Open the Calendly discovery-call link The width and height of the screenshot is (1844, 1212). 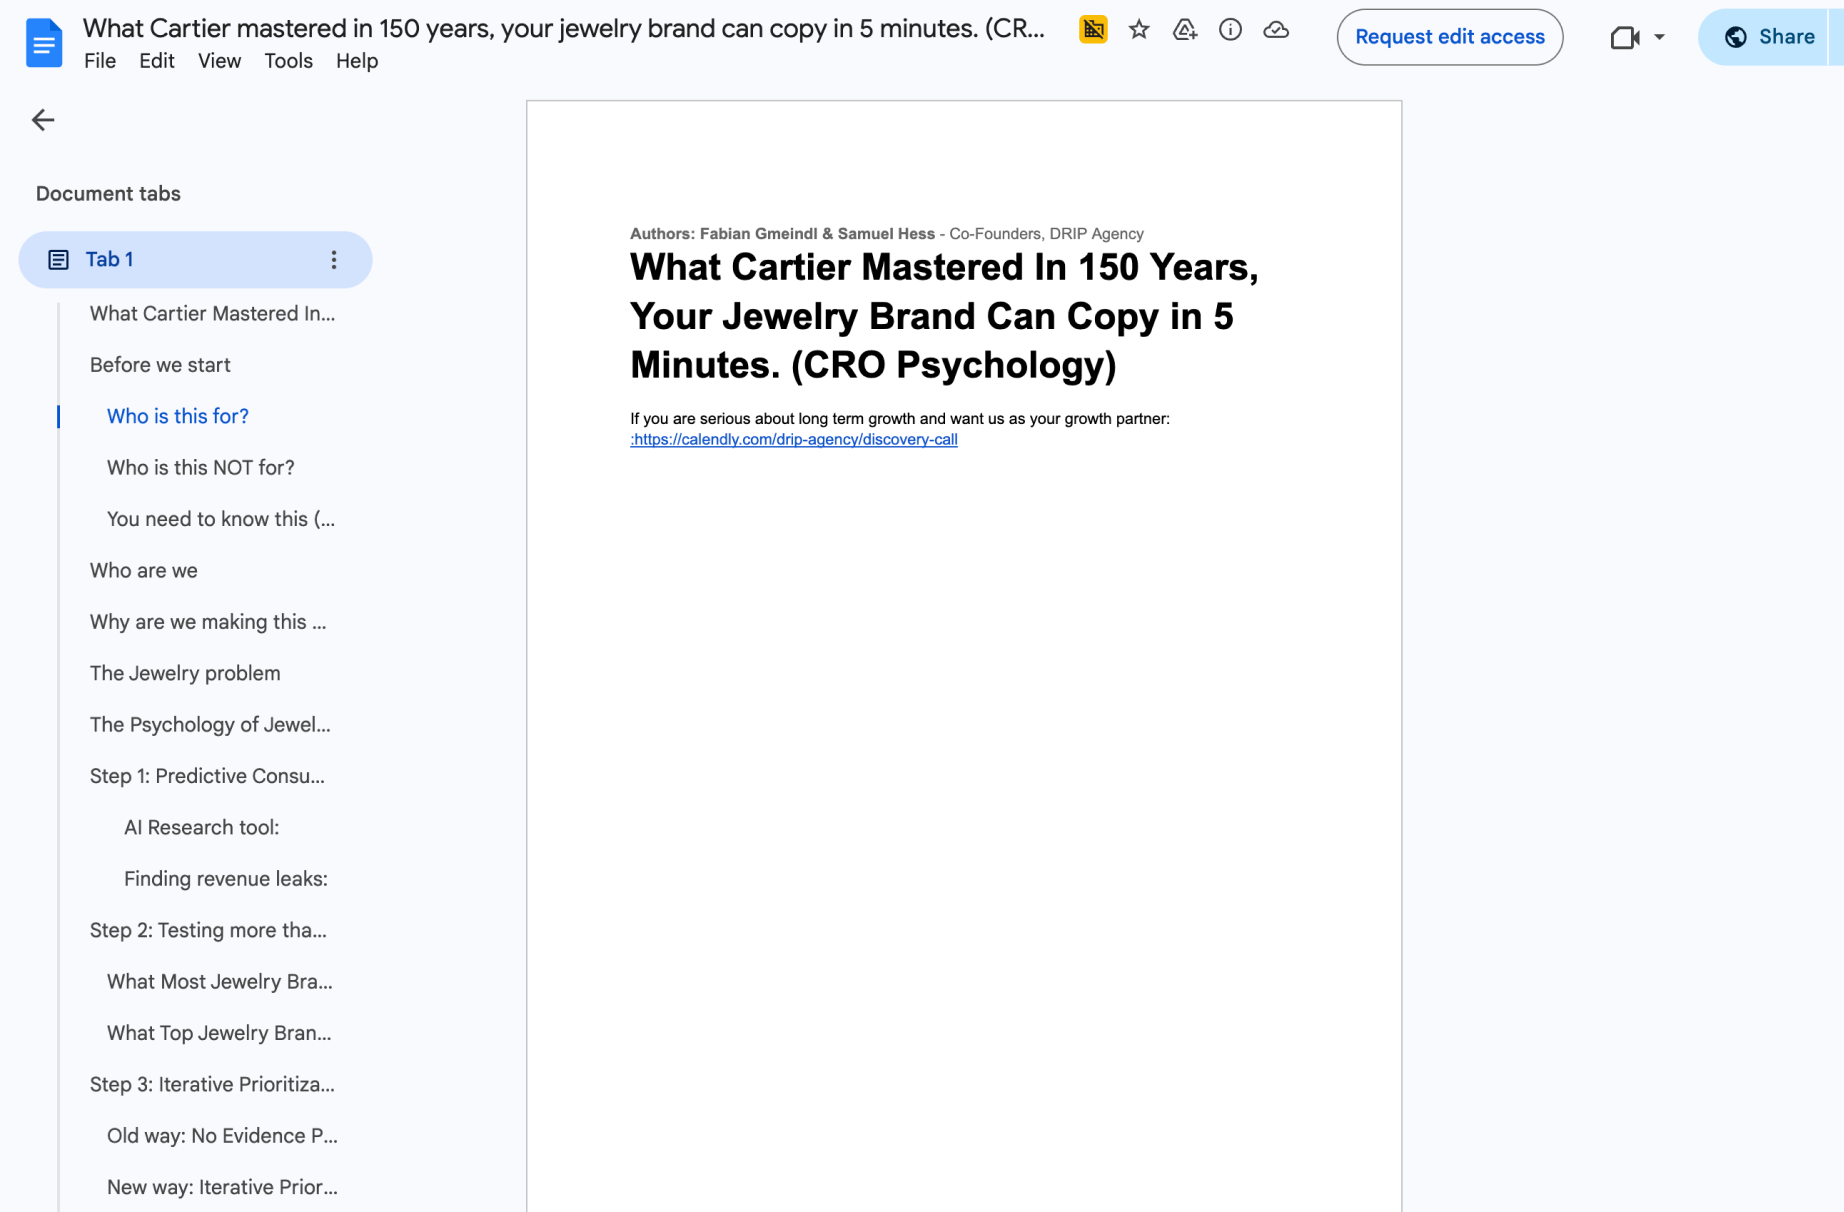point(794,440)
